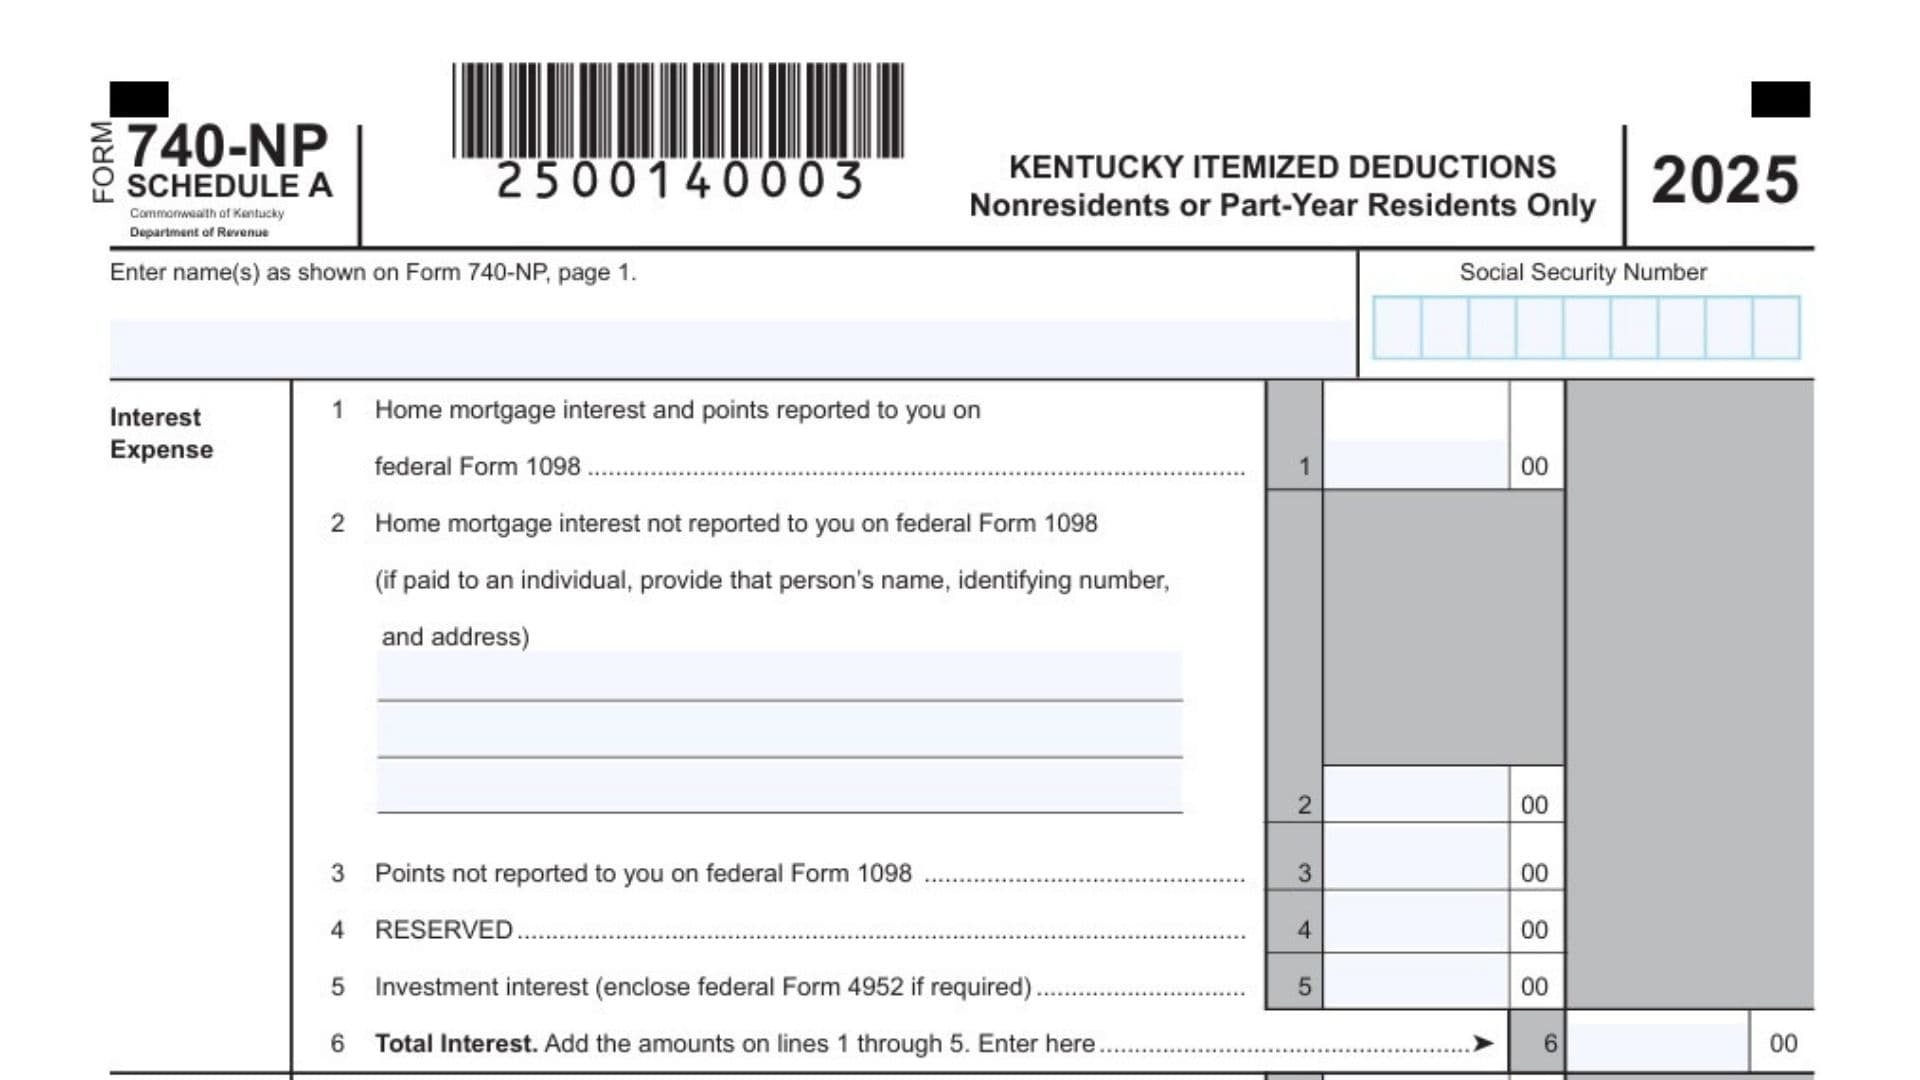Enter line 1 home mortgage interest amount field
Image resolution: width=1920 pixels, height=1080 pixels.
pos(1415,464)
